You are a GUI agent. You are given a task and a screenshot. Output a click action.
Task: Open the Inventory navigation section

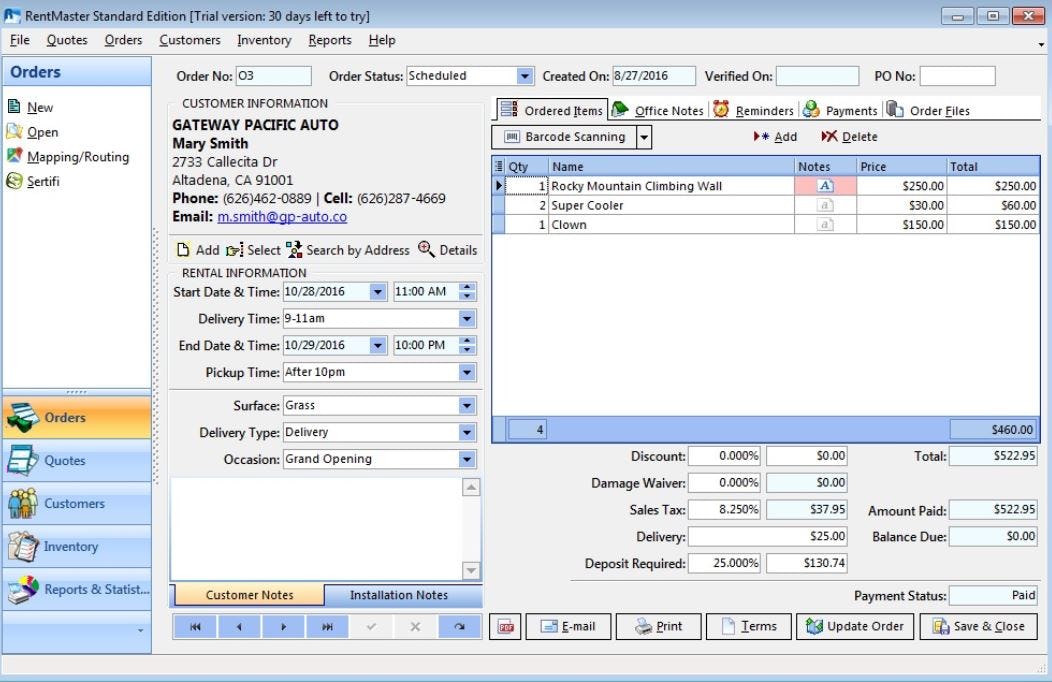(77, 547)
